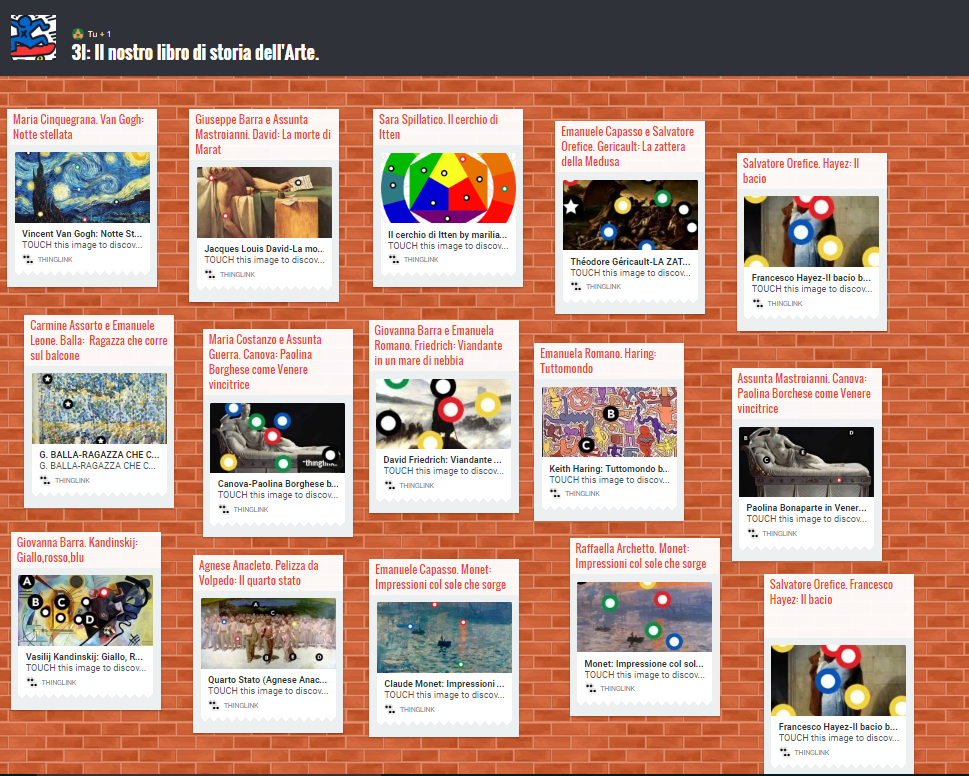Image resolution: width=969 pixels, height=776 pixels.
Task: Open Friedrich Viandante in un mare di nebbia image
Action: click(443, 413)
